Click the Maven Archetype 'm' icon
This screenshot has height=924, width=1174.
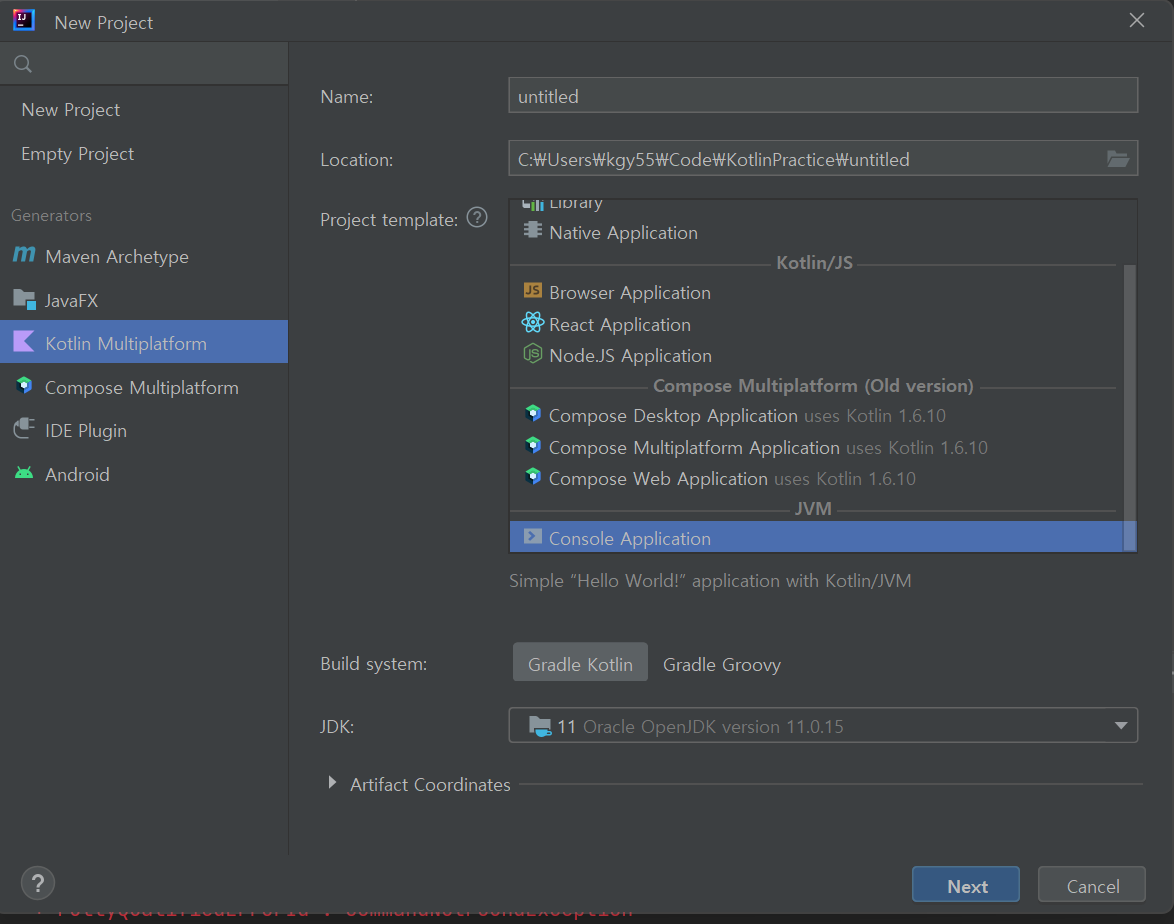point(24,255)
